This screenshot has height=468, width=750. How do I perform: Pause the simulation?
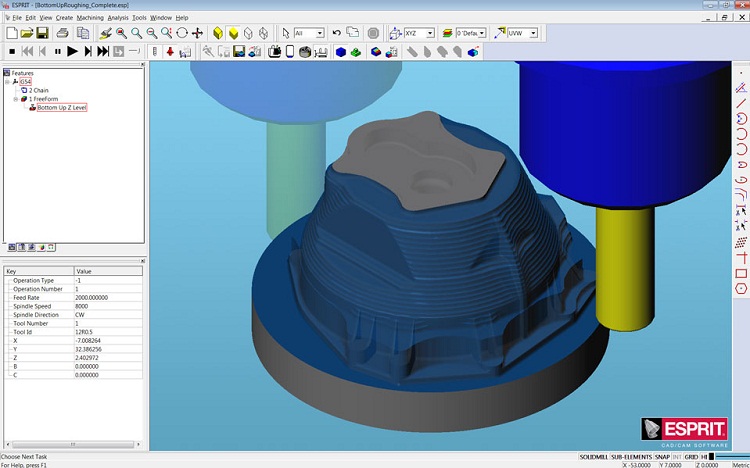click(58, 51)
